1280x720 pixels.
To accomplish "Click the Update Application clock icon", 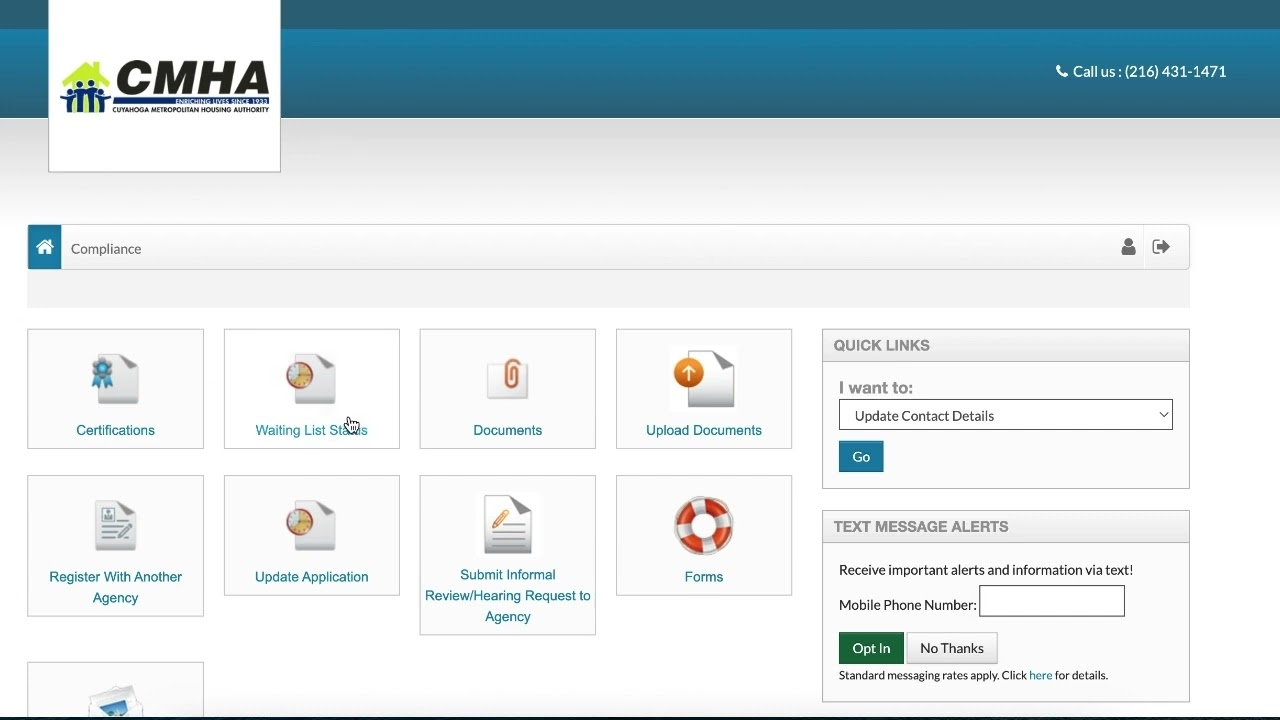I will point(311,525).
